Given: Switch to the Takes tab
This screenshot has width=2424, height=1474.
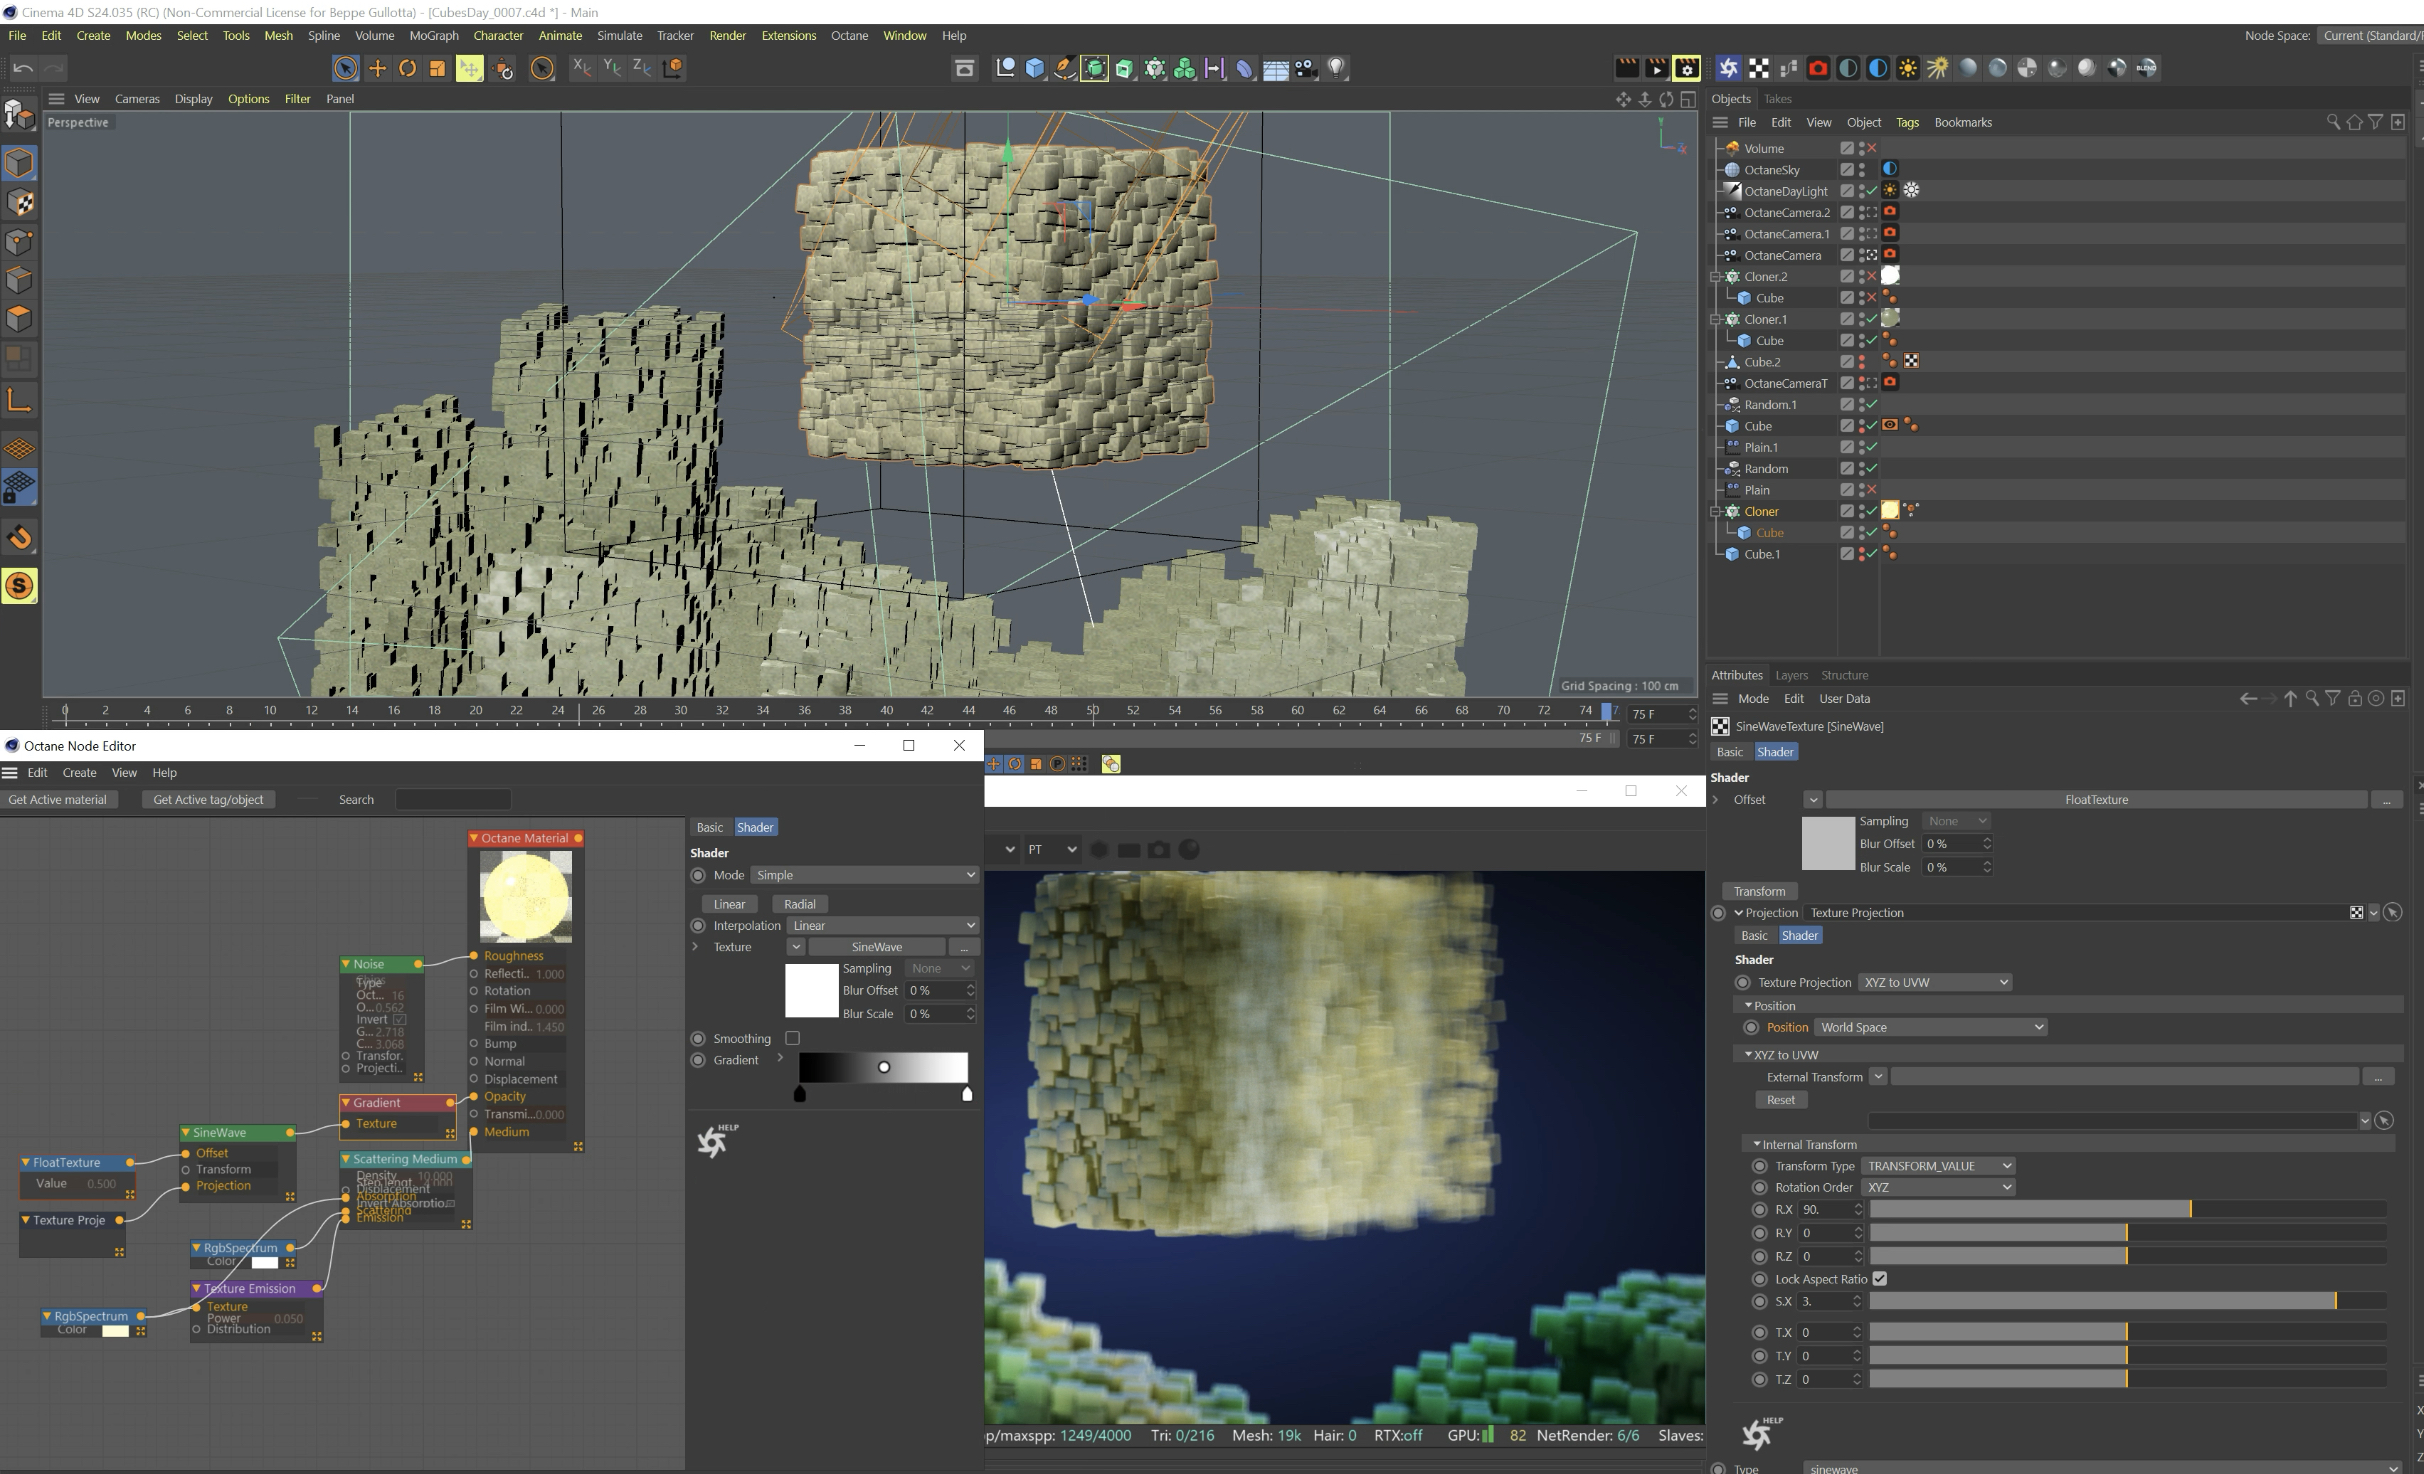Looking at the screenshot, I should (x=1777, y=98).
